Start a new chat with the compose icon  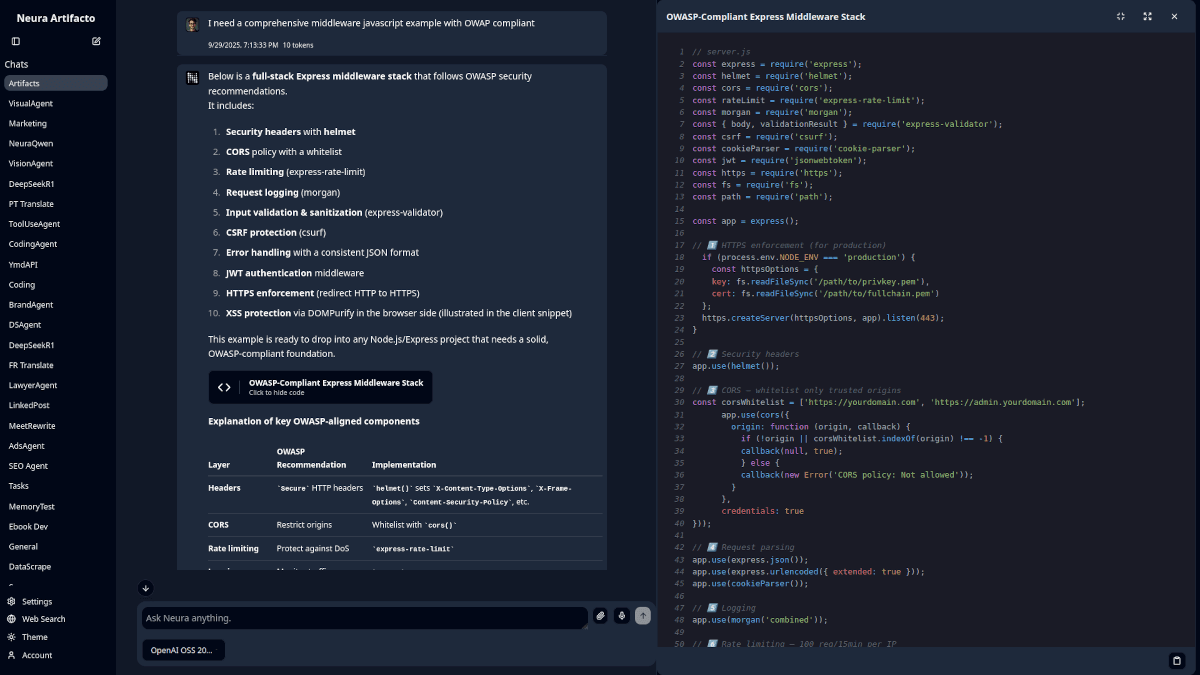96,41
